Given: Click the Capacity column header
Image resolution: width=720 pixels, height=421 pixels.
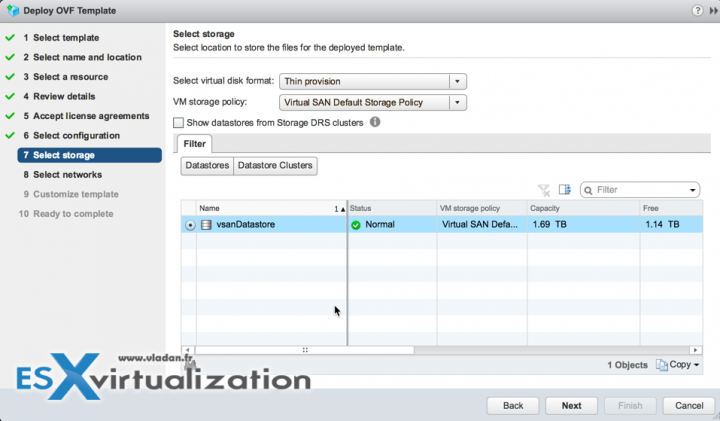Looking at the screenshot, I should 583,208.
